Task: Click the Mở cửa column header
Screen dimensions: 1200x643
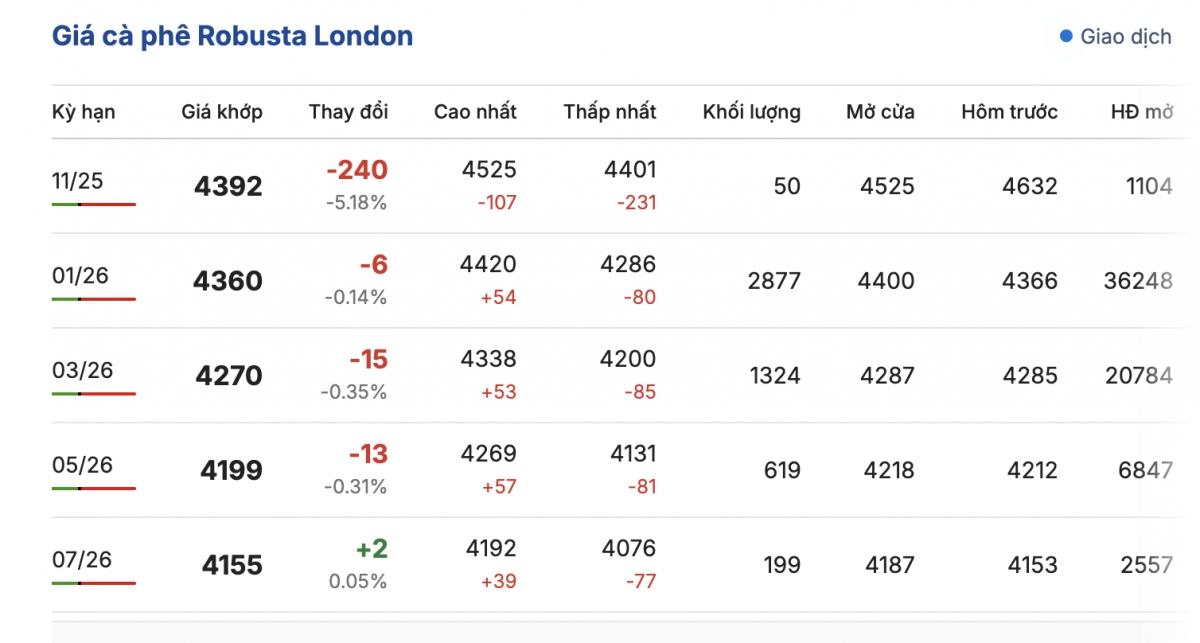Action: (x=880, y=112)
